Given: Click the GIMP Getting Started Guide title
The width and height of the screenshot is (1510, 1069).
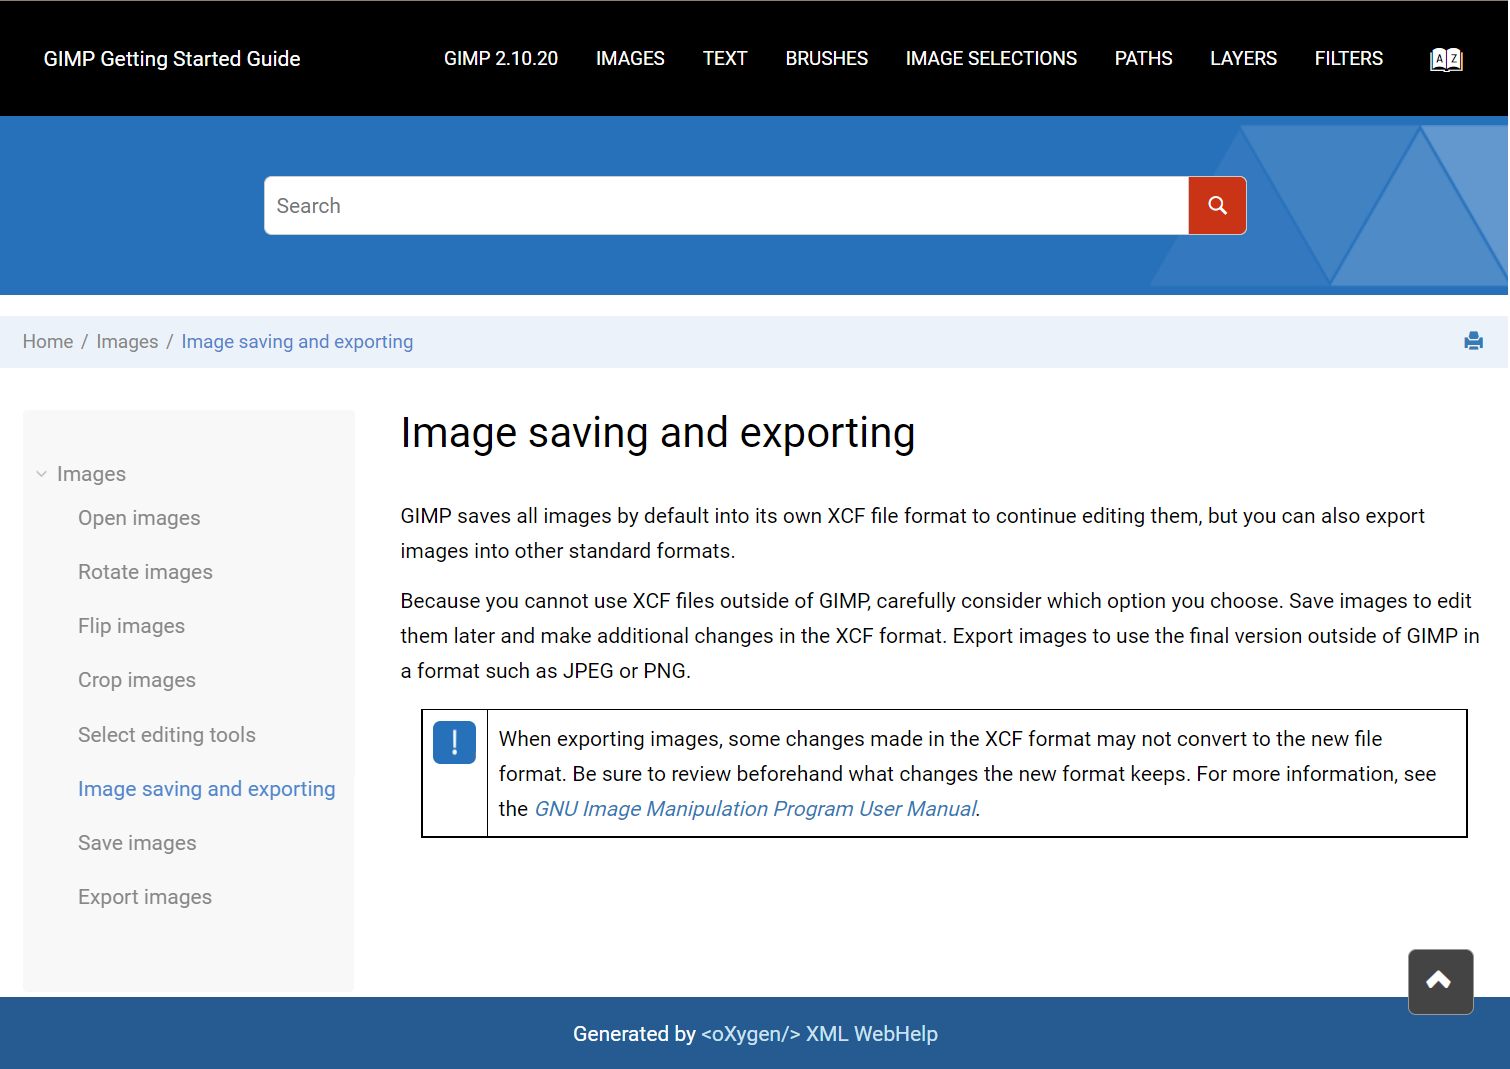Looking at the screenshot, I should point(172,59).
